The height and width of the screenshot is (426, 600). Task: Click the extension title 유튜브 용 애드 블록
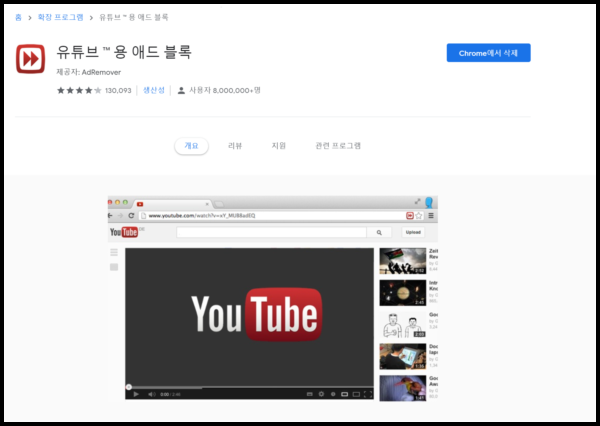[x=124, y=52]
